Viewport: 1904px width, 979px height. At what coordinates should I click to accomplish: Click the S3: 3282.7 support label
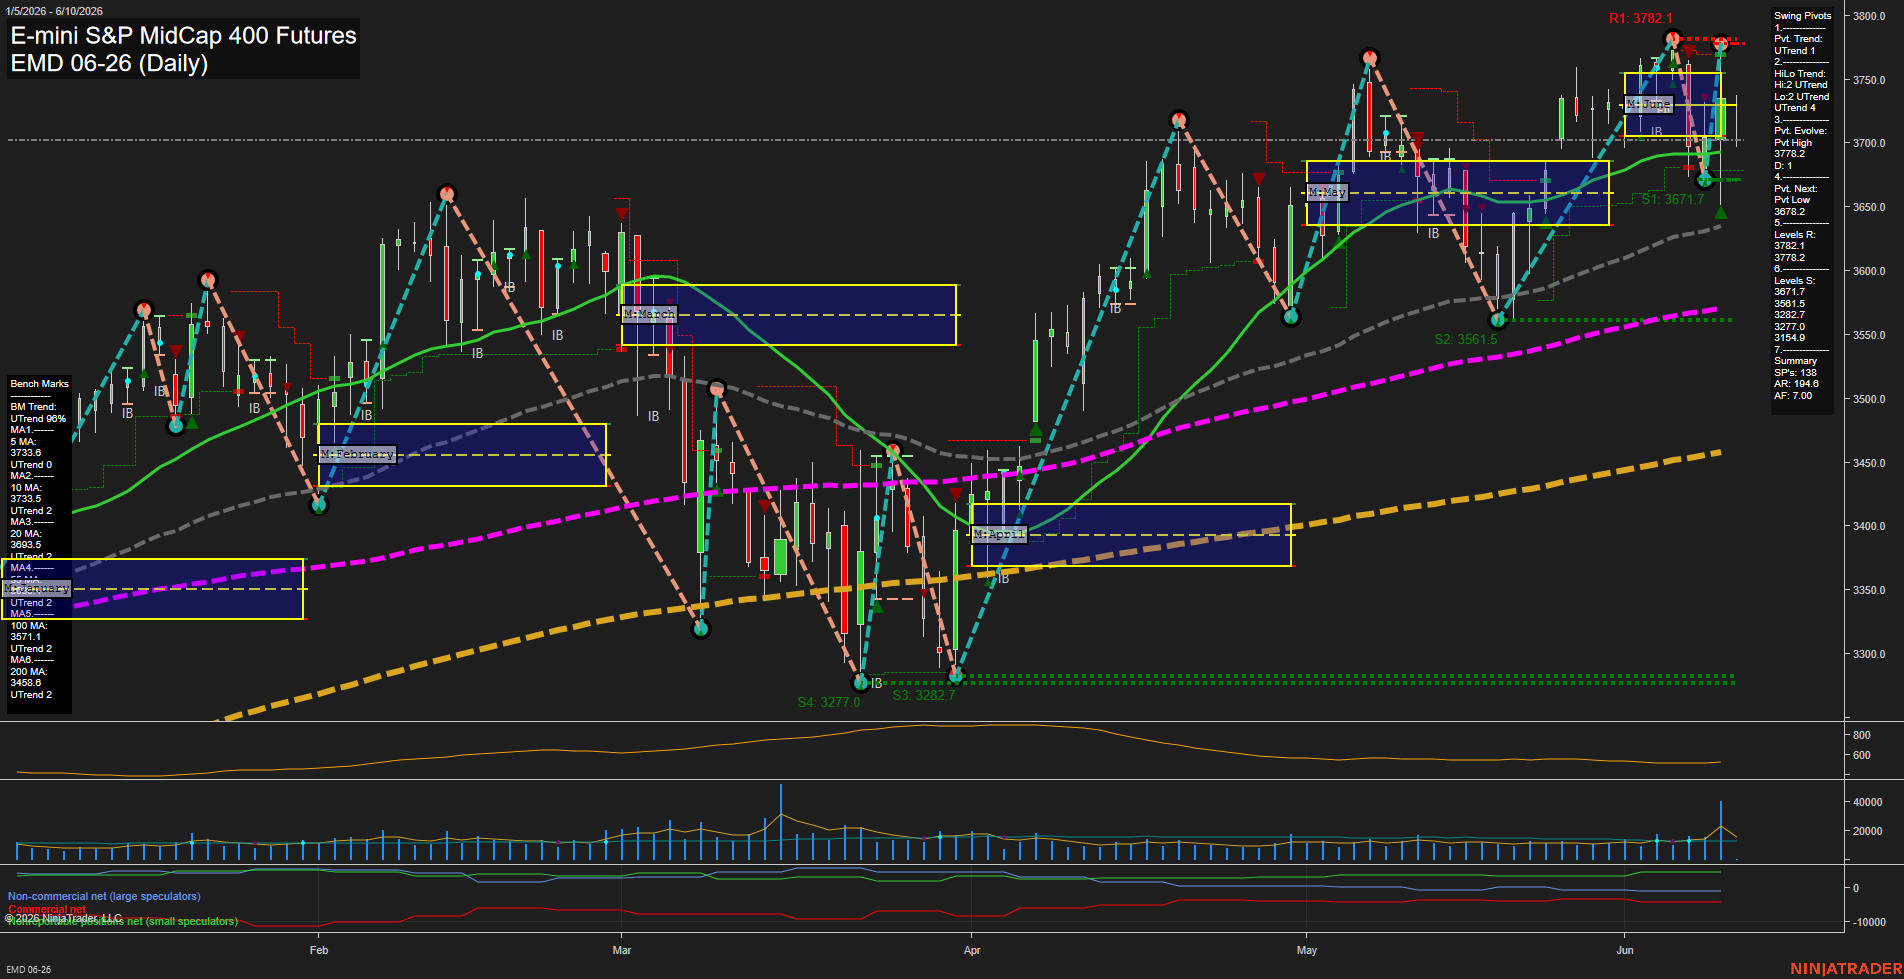(924, 695)
